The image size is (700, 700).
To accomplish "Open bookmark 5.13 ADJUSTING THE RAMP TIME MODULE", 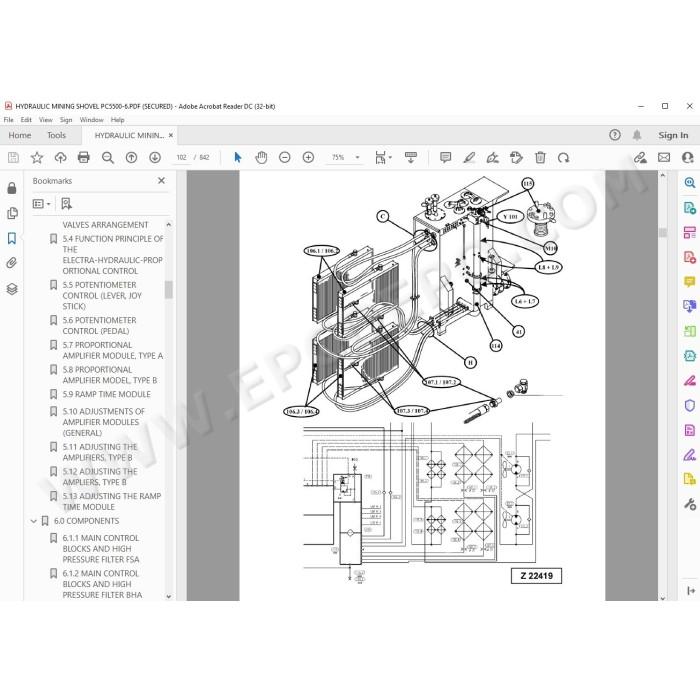I will tap(112, 501).
